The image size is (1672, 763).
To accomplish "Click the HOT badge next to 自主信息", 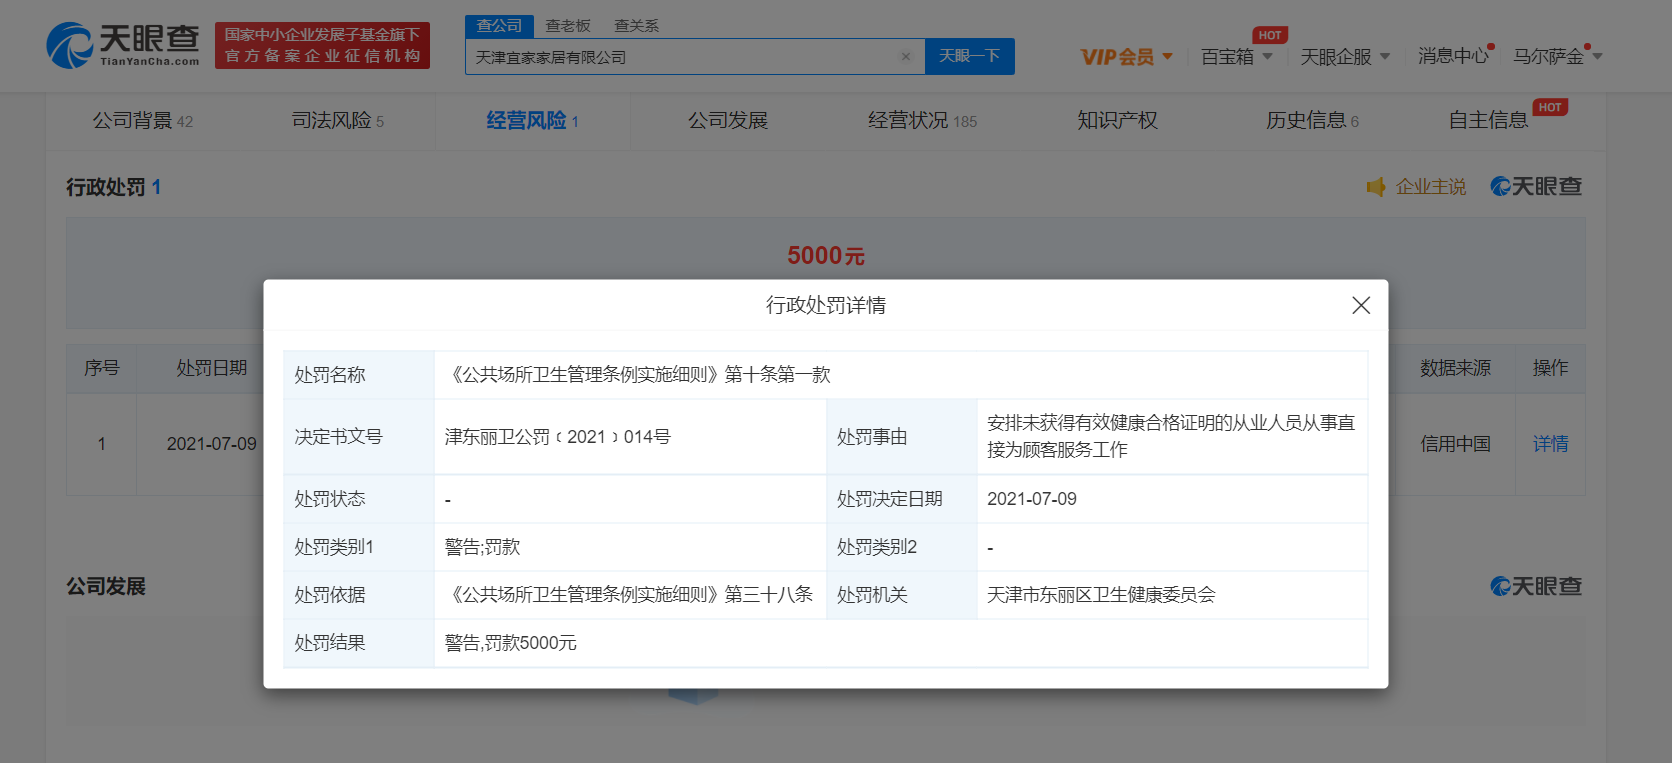I will [1550, 107].
